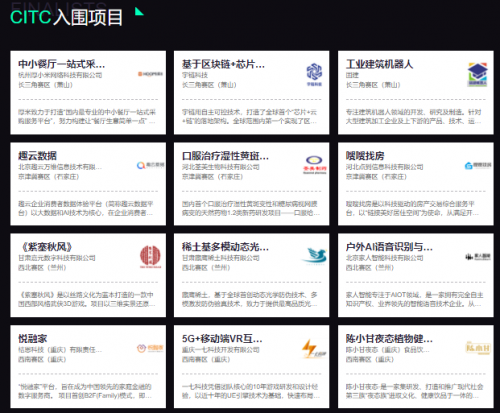The height and width of the screenshot is (413, 500).
Task: Open the 悦融家 project title
Action: pyautogui.click(x=33, y=339)
